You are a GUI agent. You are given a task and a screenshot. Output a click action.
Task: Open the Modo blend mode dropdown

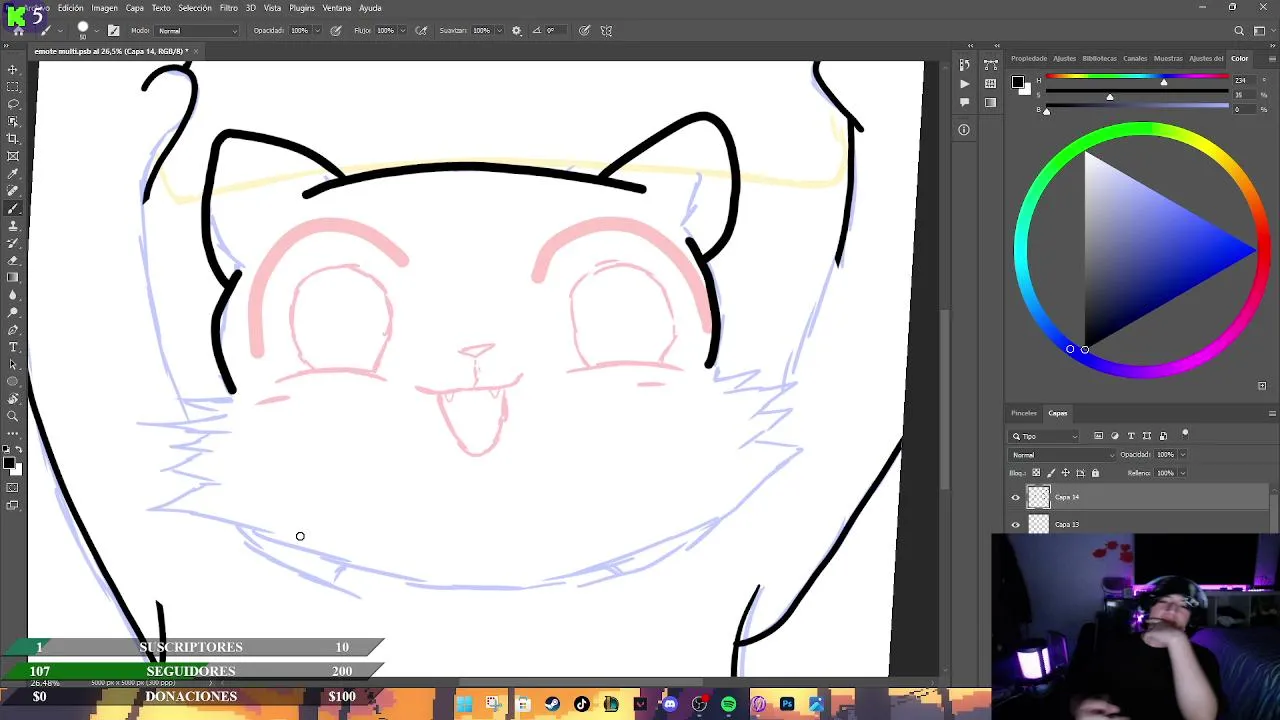[x=197, y=31]
